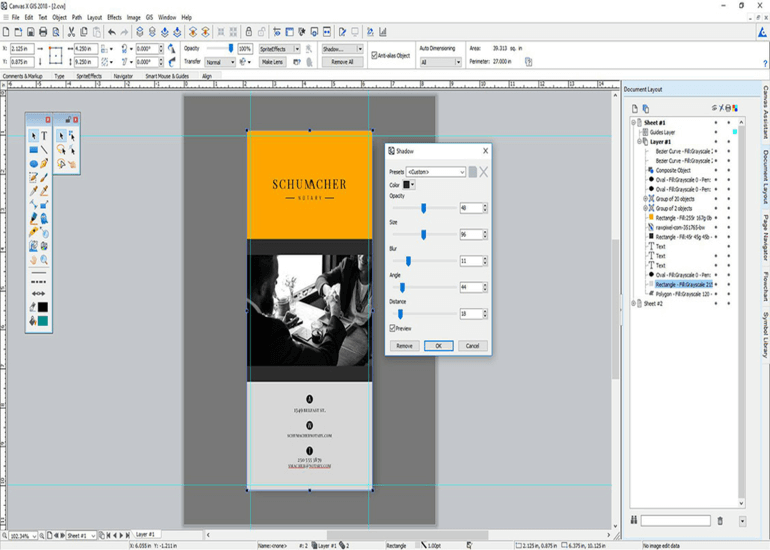The height and width of the screenshot is (550, 770).
Task: Click the shadow Opacity slider handle
Action: (x=424, y=208)
